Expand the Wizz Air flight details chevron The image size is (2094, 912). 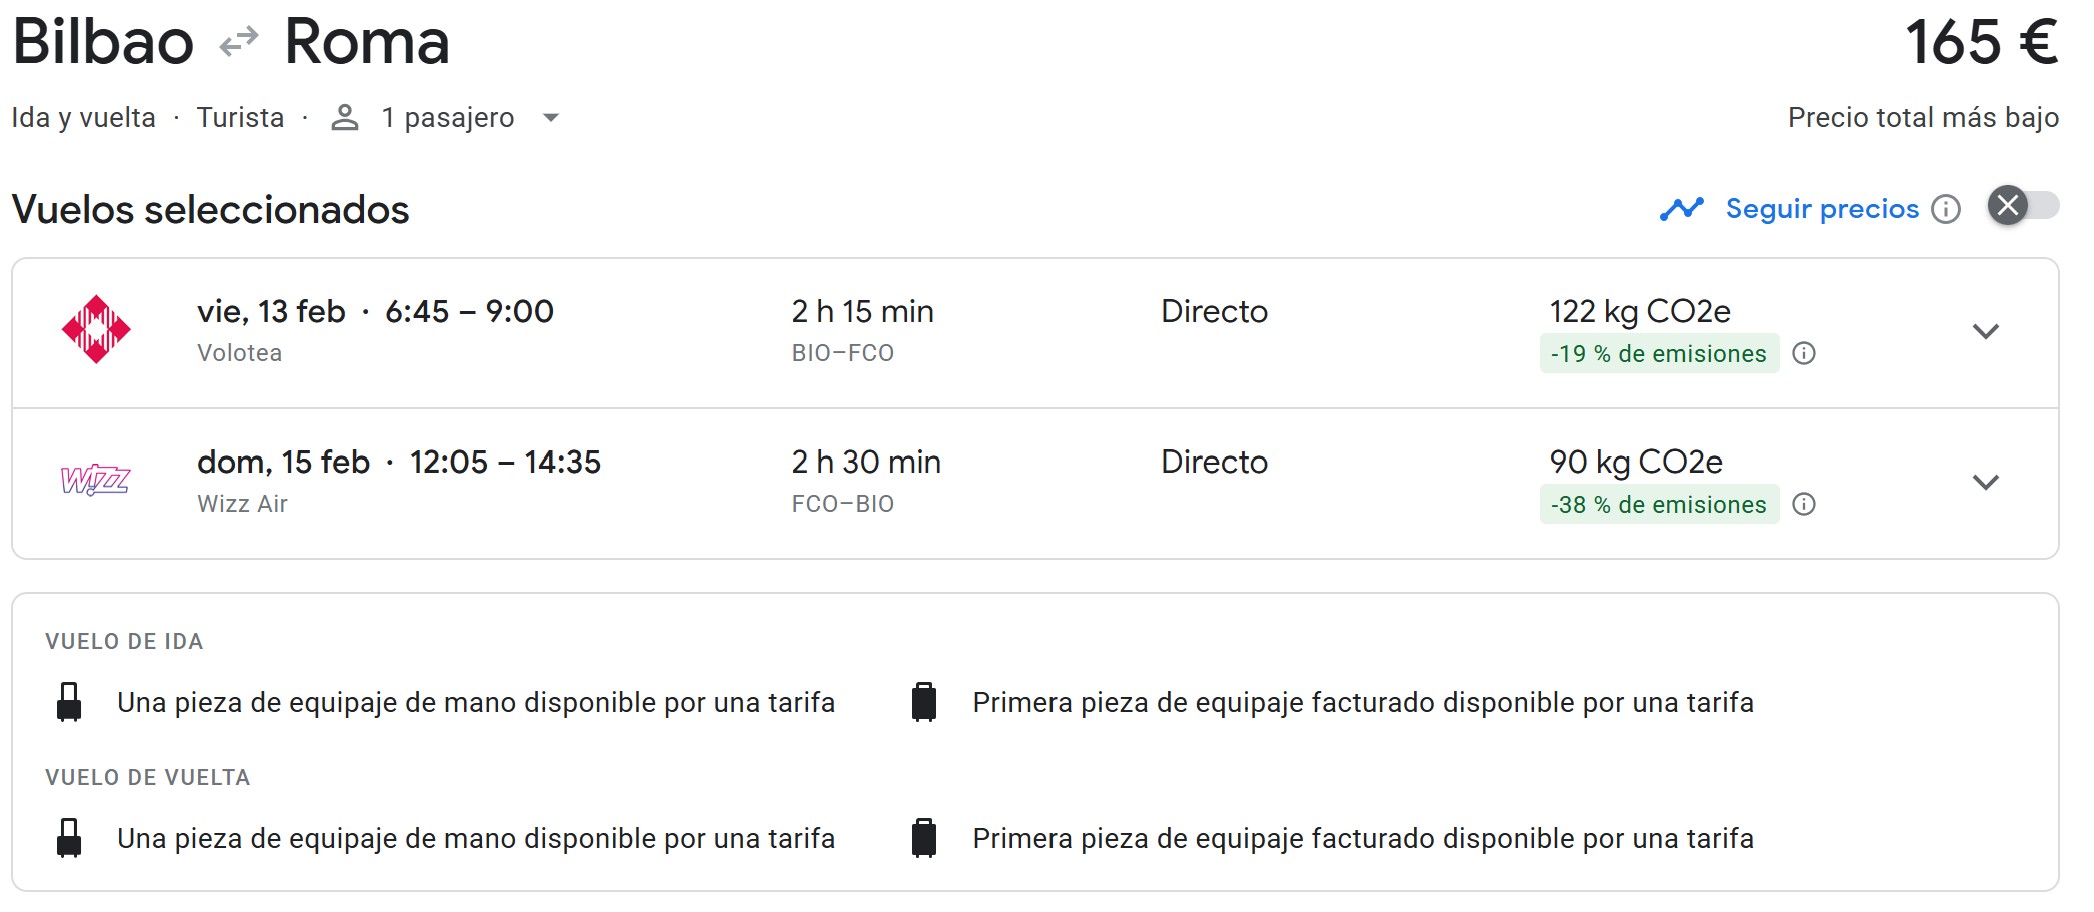coord(1985,482)
